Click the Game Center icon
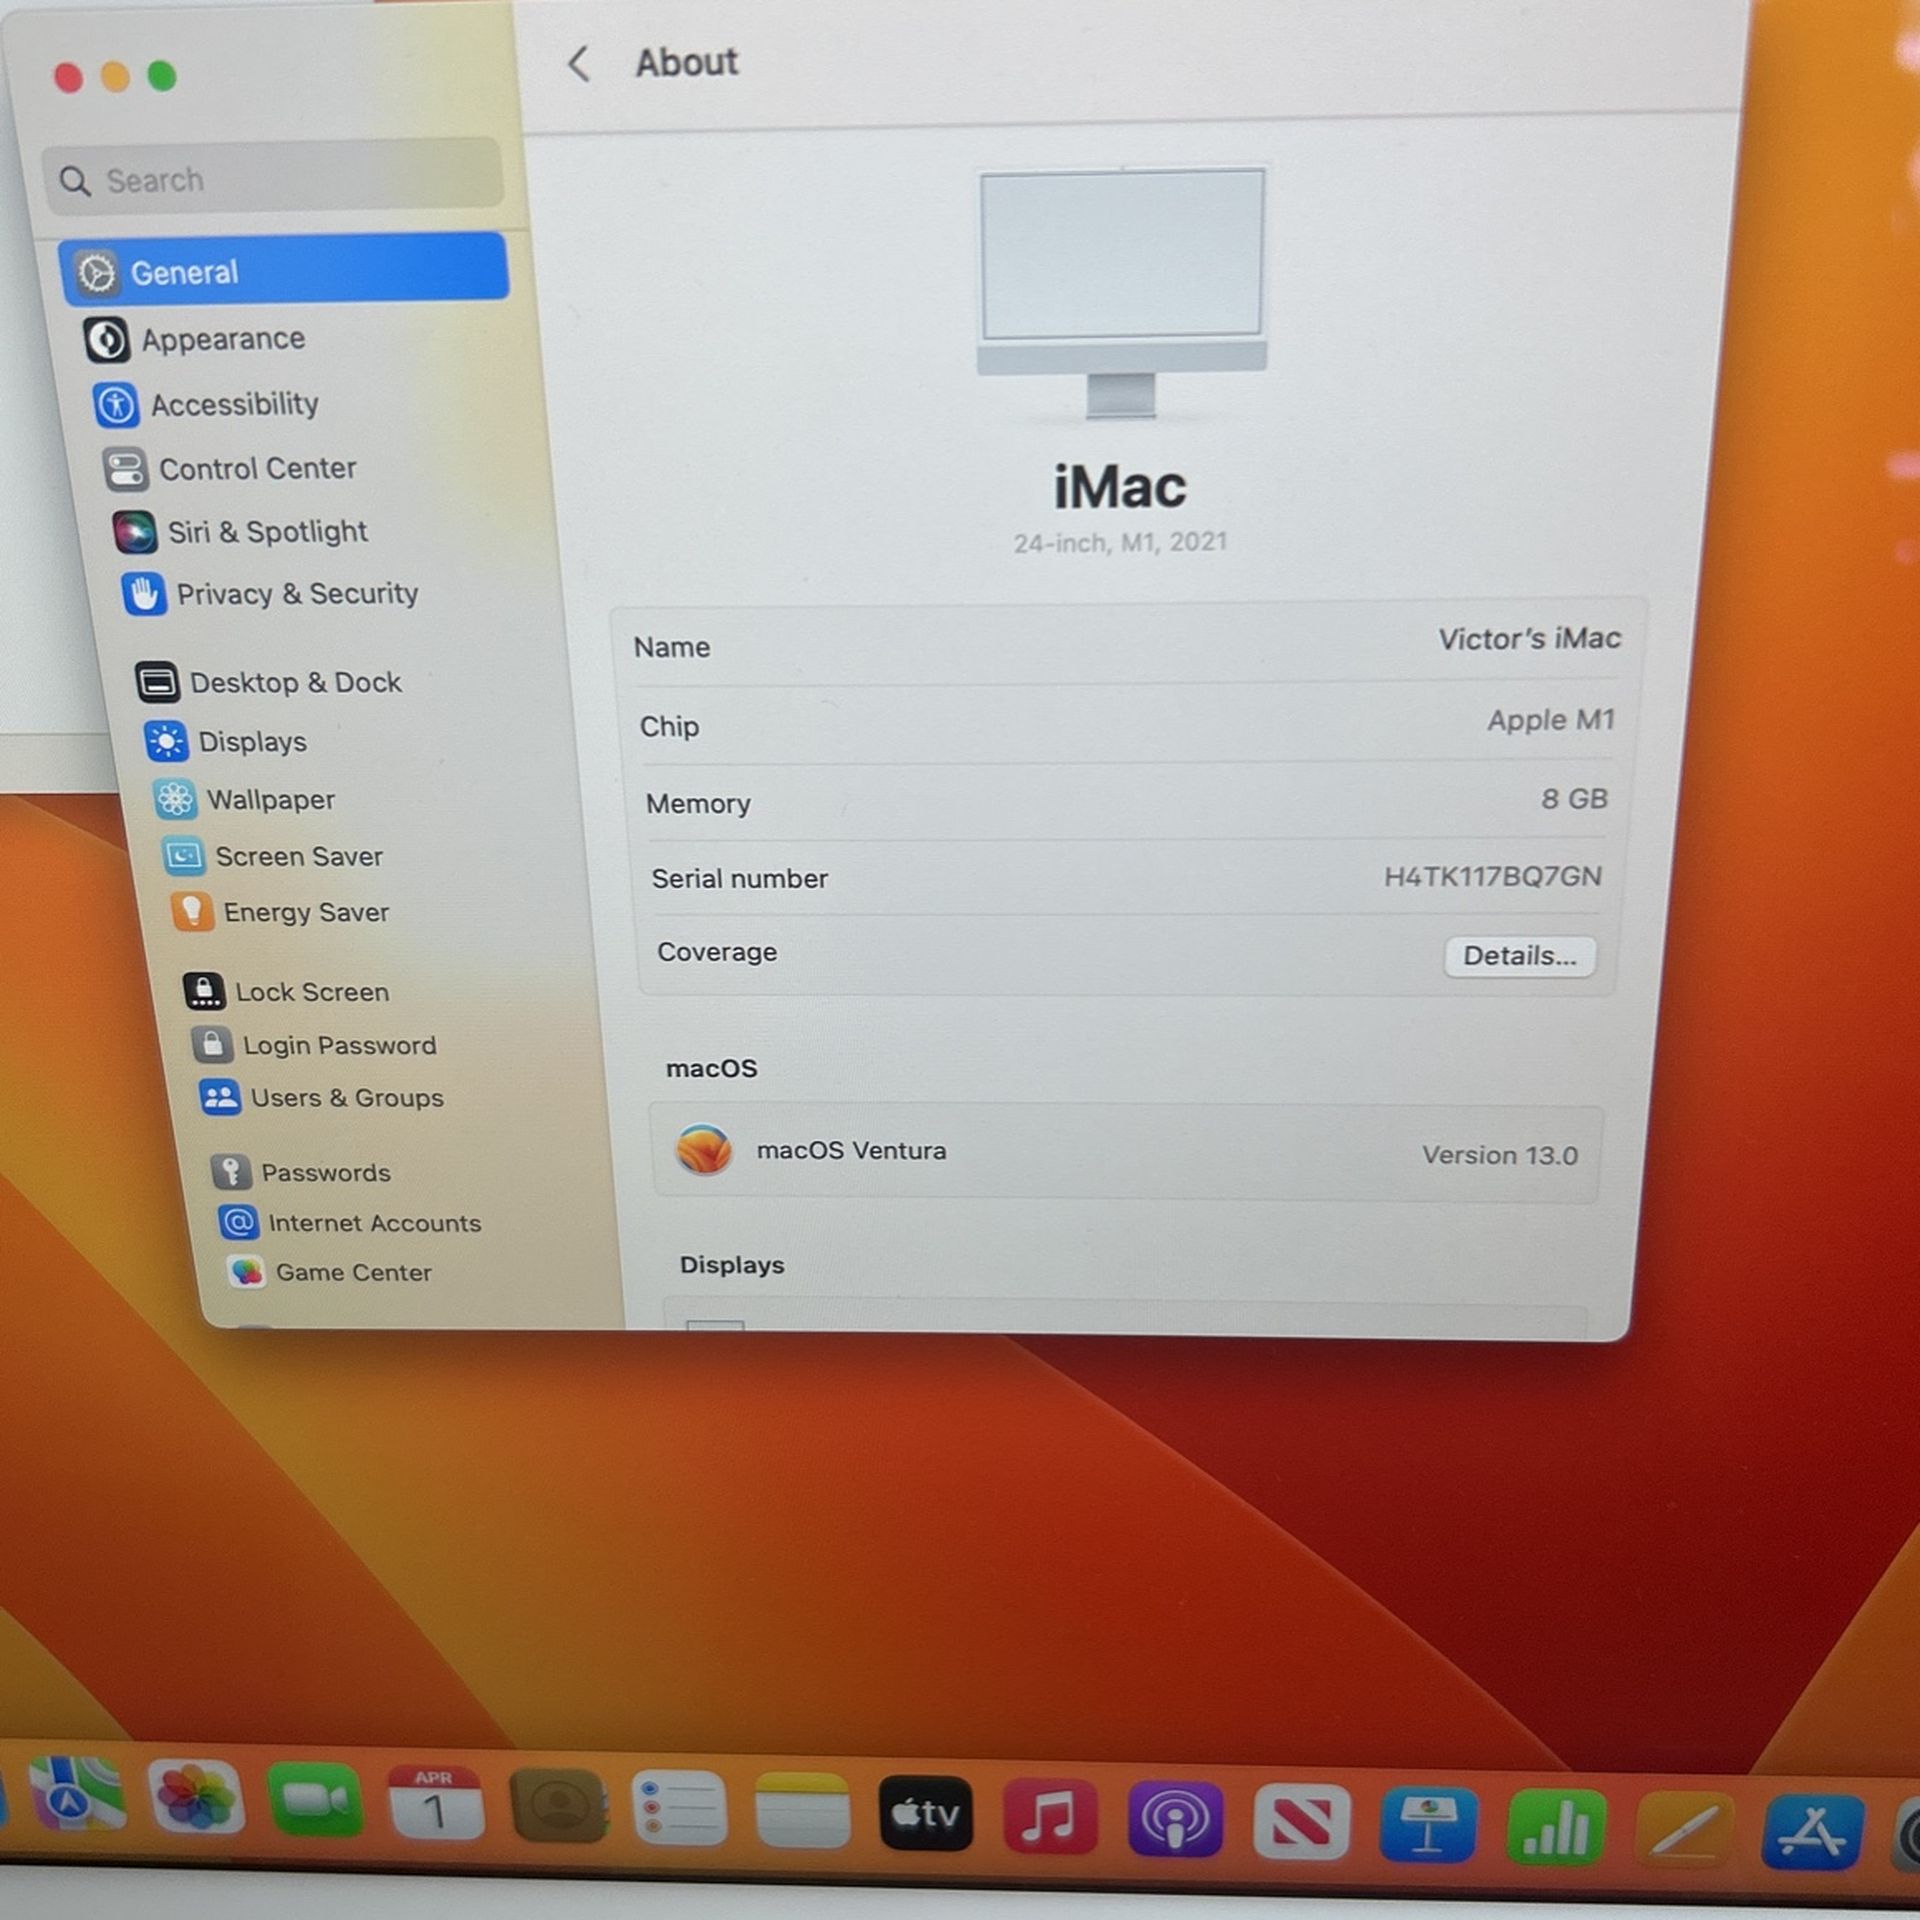1920x1920 pixels. (x=246, y=1272)
